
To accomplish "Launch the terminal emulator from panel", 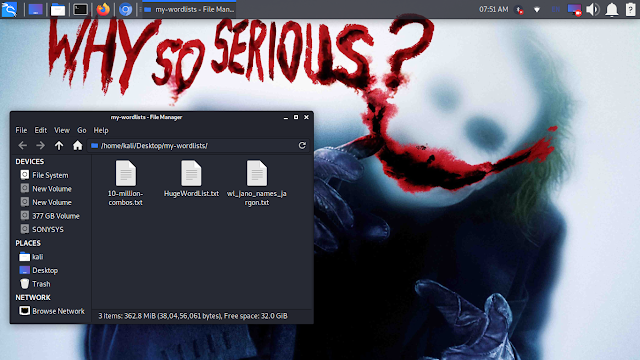I will coord(80,9).
